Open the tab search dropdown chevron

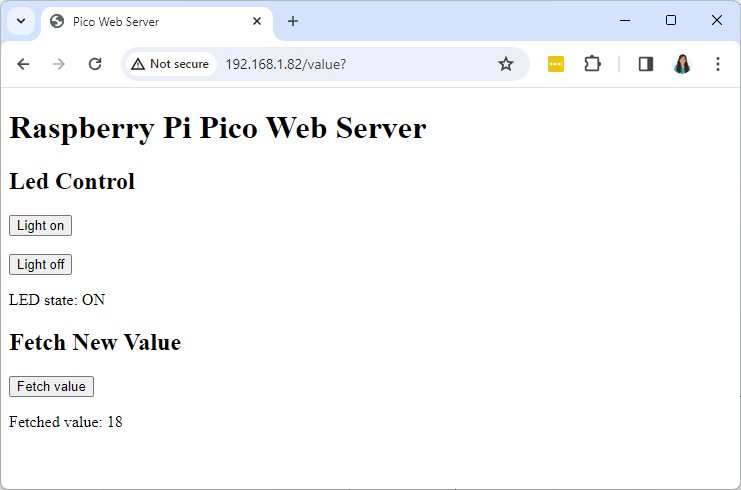pos(21,21)
